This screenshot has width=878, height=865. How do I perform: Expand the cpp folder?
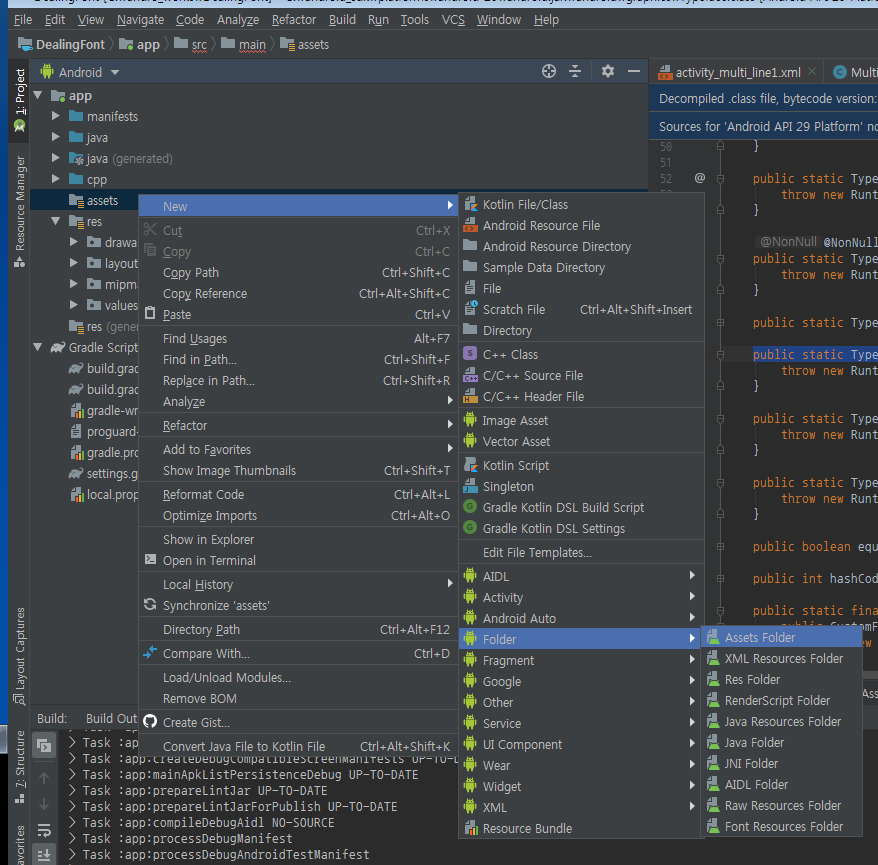click(x=55, y=179)
